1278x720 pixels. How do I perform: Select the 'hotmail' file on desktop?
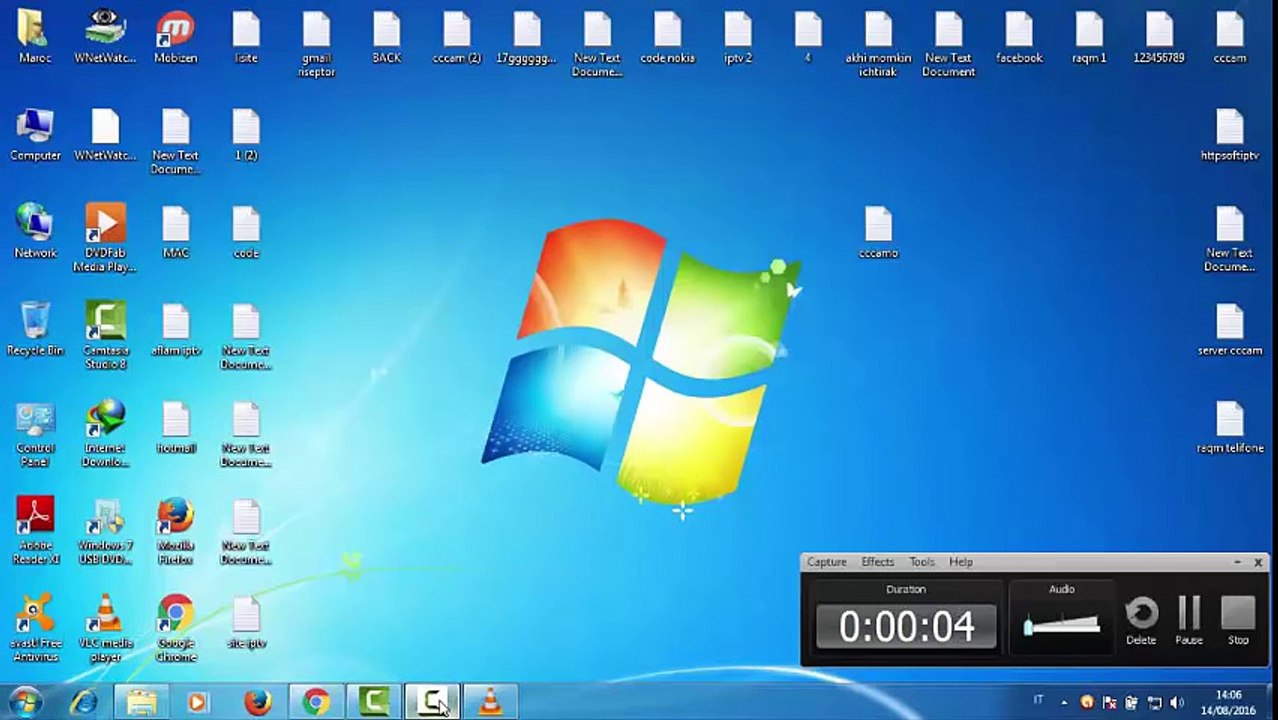coord(175,427)
